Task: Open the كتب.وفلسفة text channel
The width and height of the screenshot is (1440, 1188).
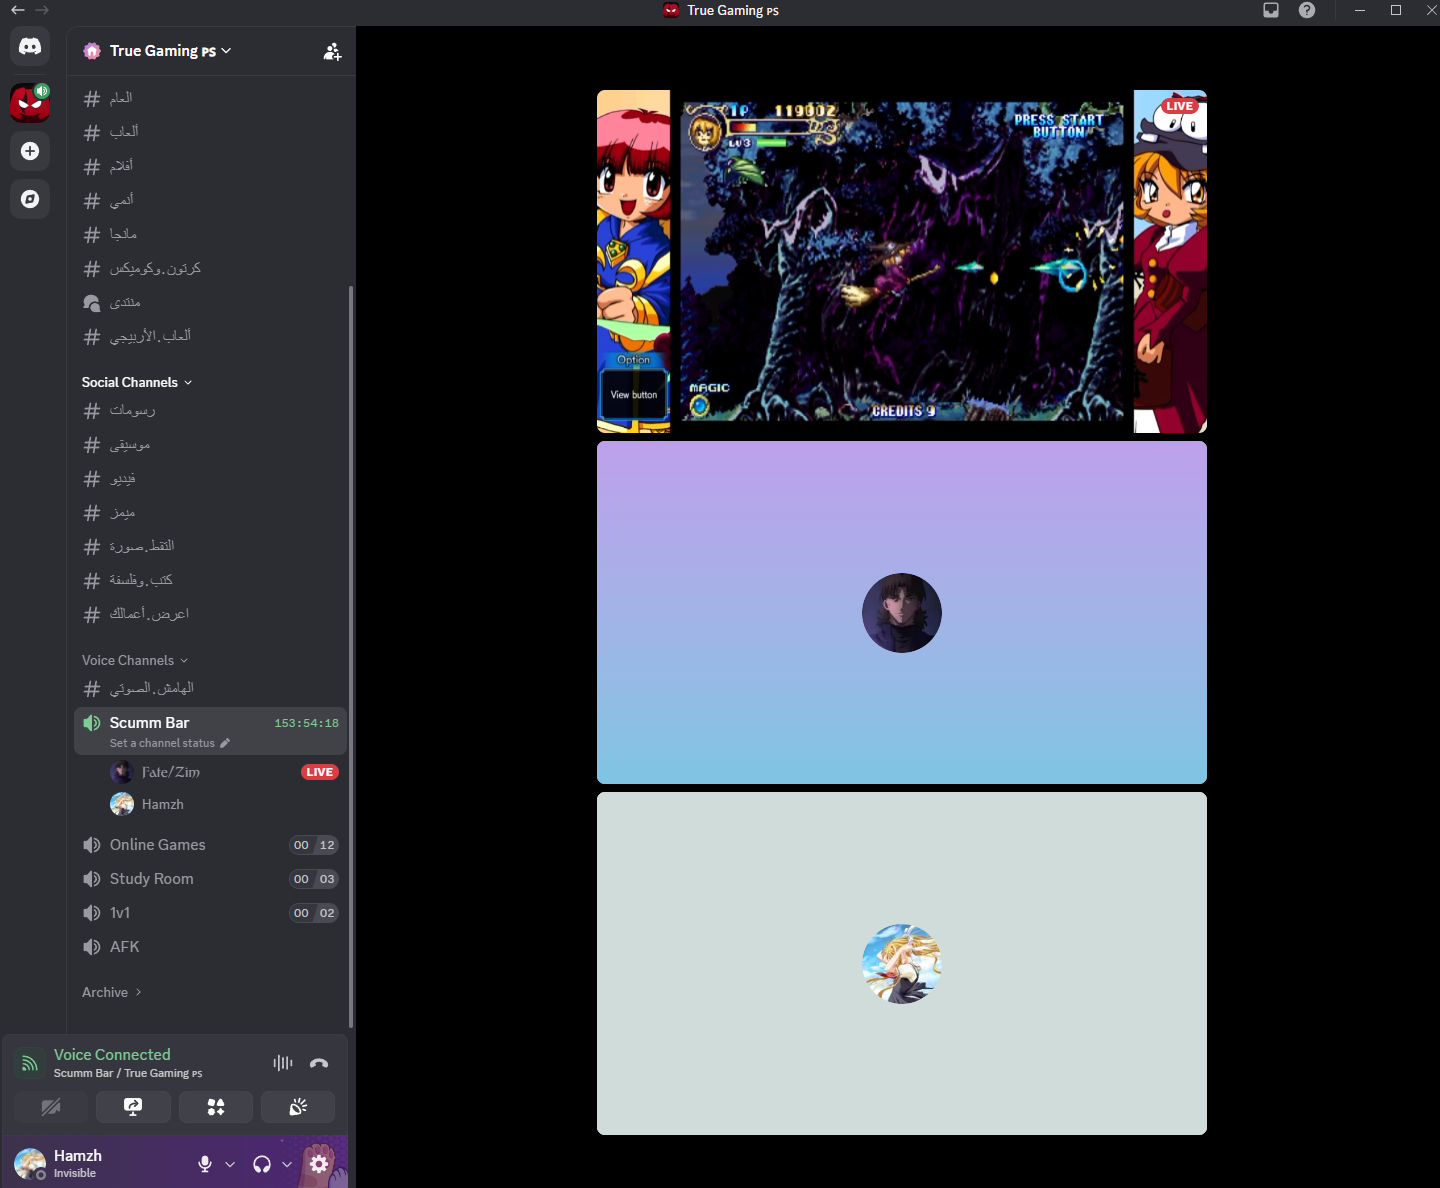Action: pyautogui.click(x=210, y=580)
